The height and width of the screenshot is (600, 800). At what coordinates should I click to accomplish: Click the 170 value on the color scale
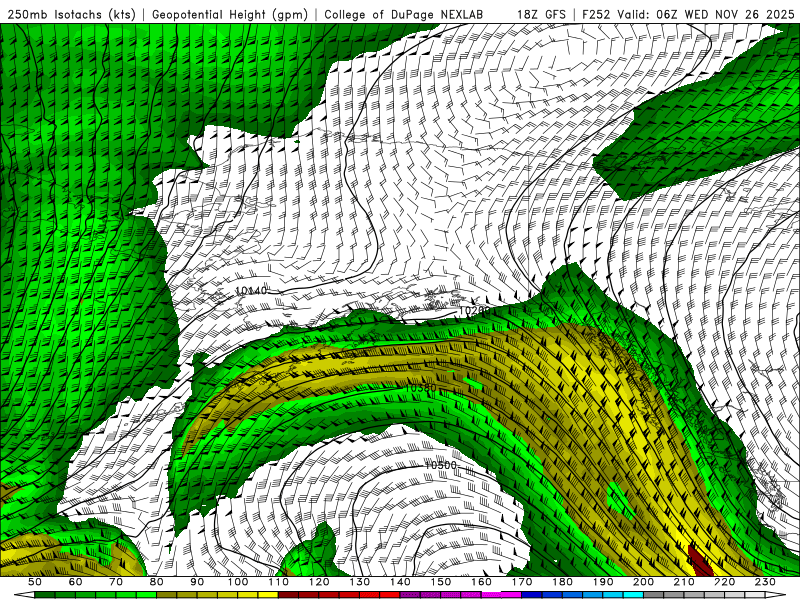[x=521, y=582]
